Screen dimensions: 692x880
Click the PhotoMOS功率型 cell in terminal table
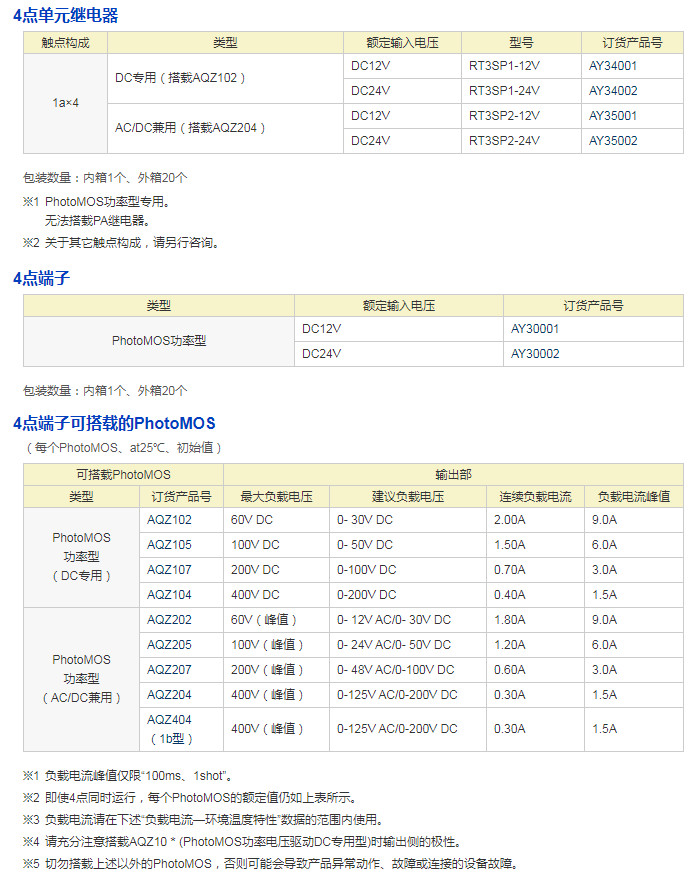[159, 341]
